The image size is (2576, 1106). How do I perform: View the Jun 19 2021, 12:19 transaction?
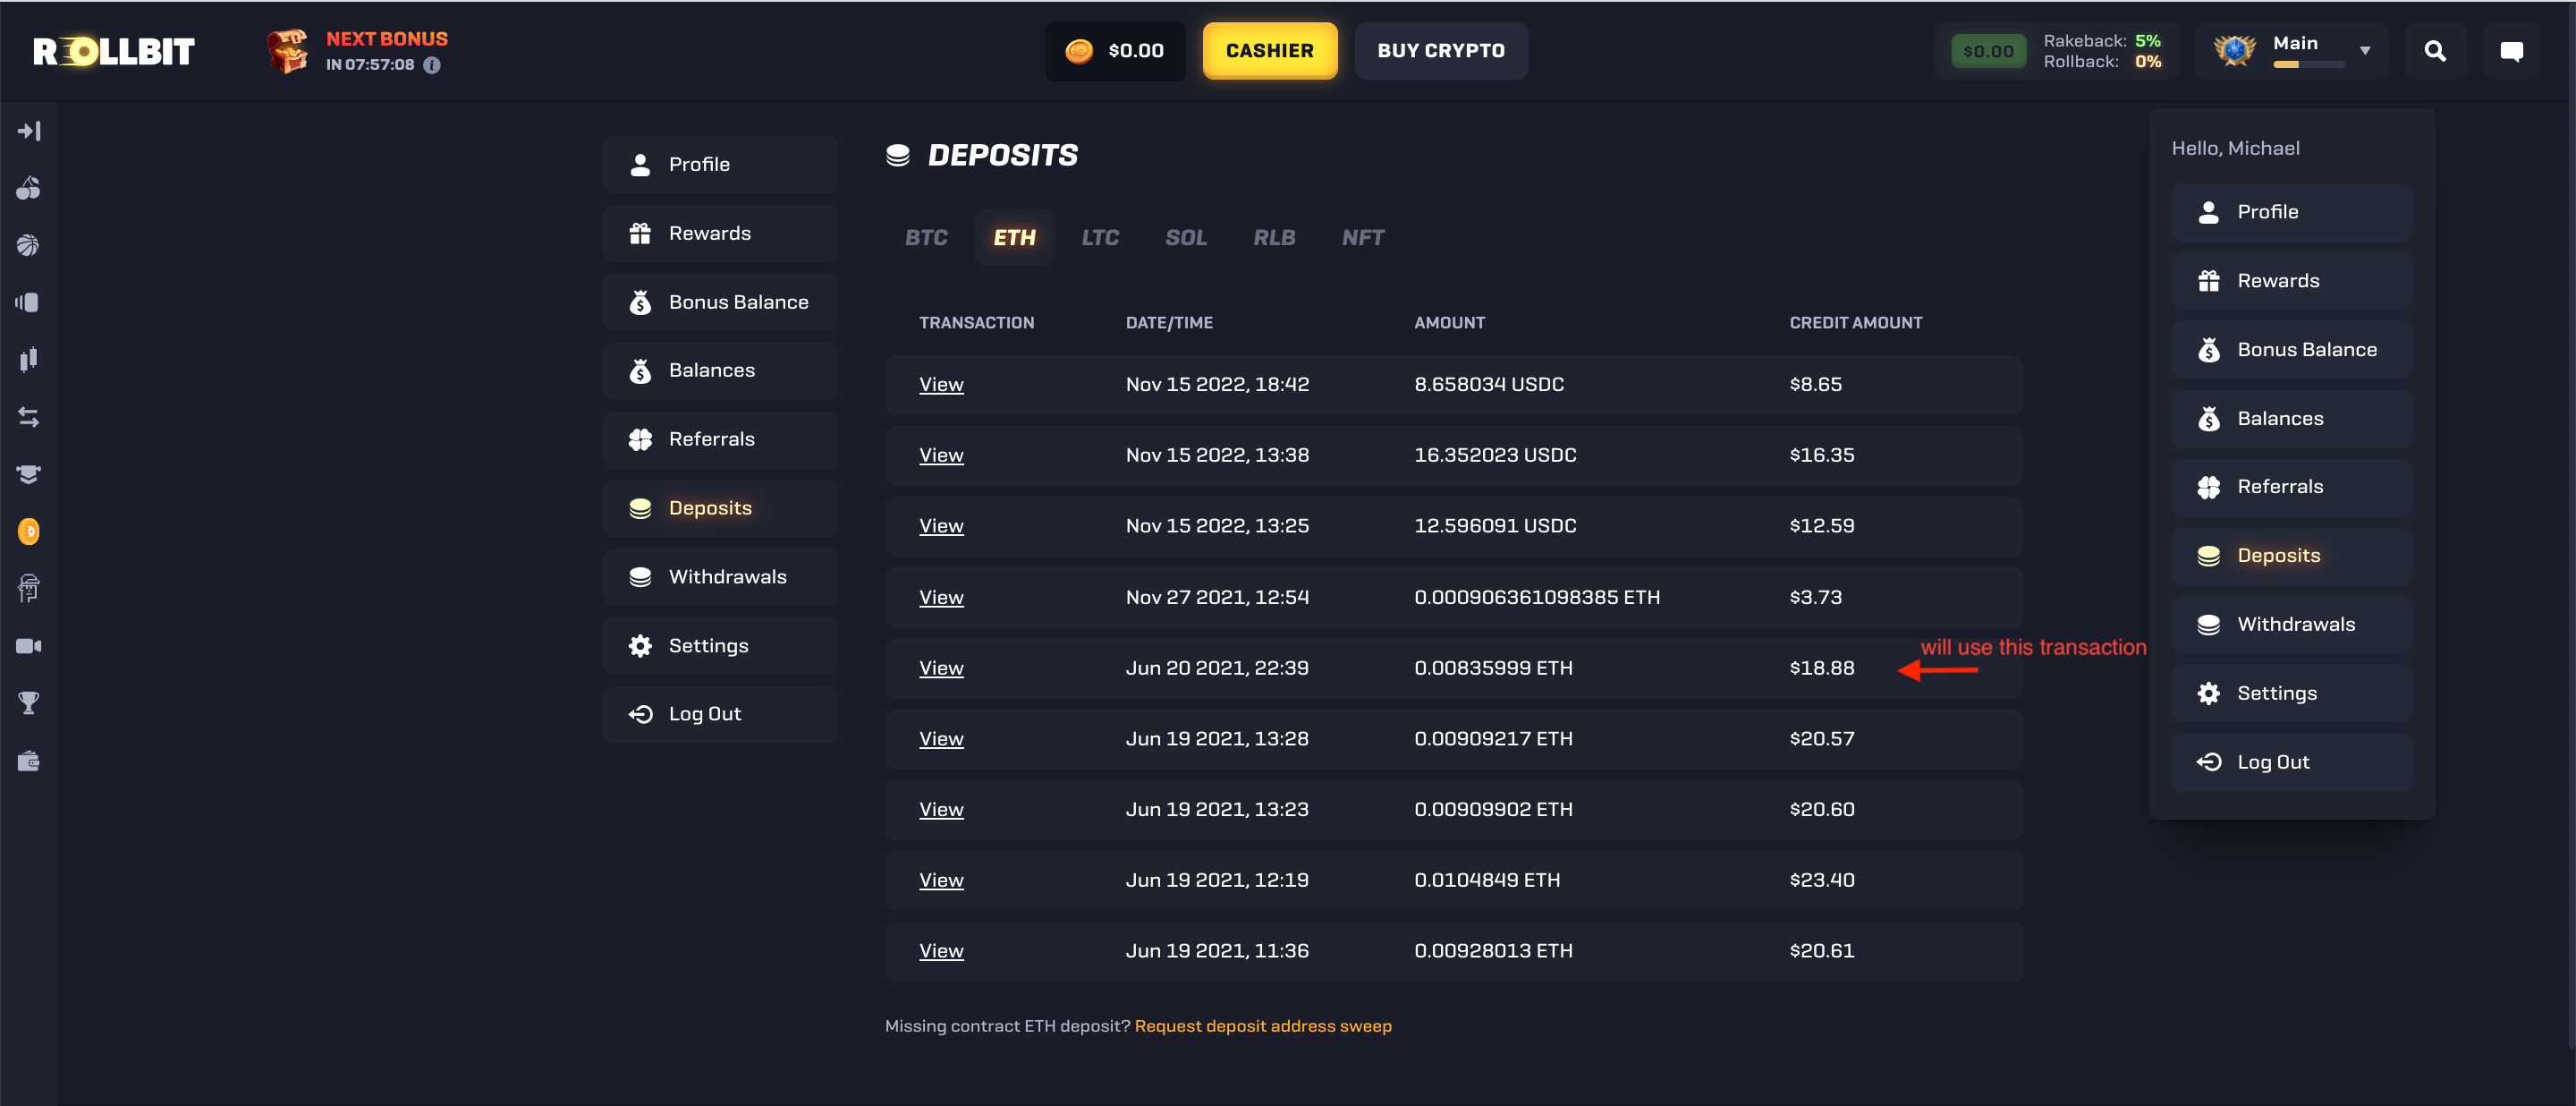point(941,881)
